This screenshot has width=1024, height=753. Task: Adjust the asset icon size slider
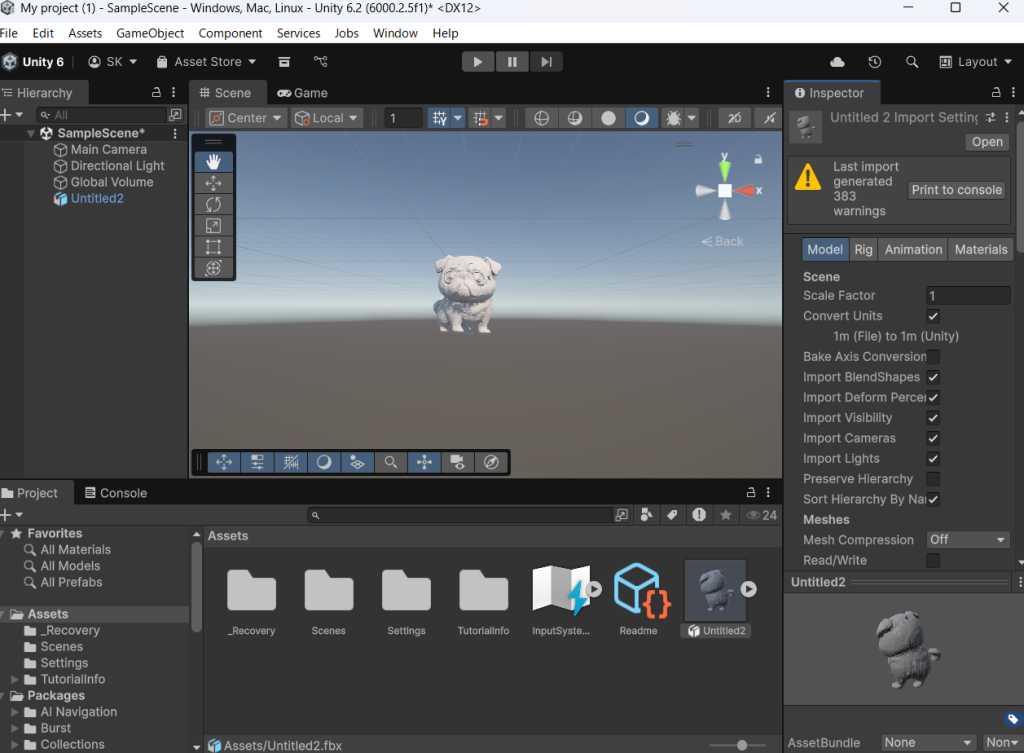pos(742,745)
